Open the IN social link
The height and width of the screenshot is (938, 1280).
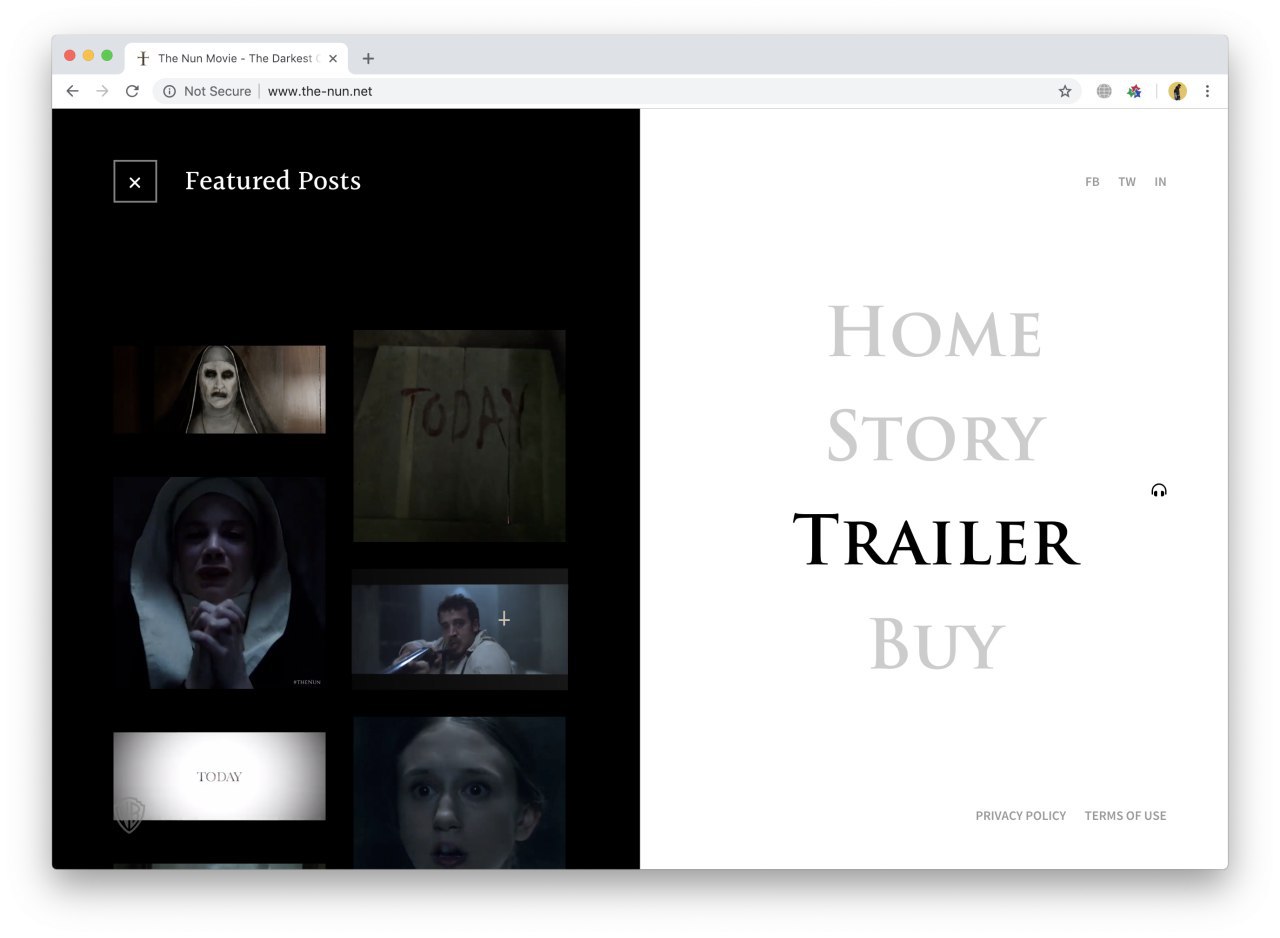1160,182
